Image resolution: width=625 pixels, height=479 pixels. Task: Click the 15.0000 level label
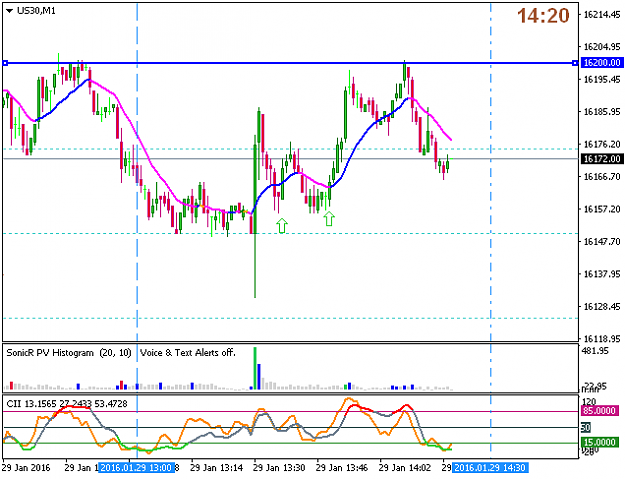coord(600,442)
